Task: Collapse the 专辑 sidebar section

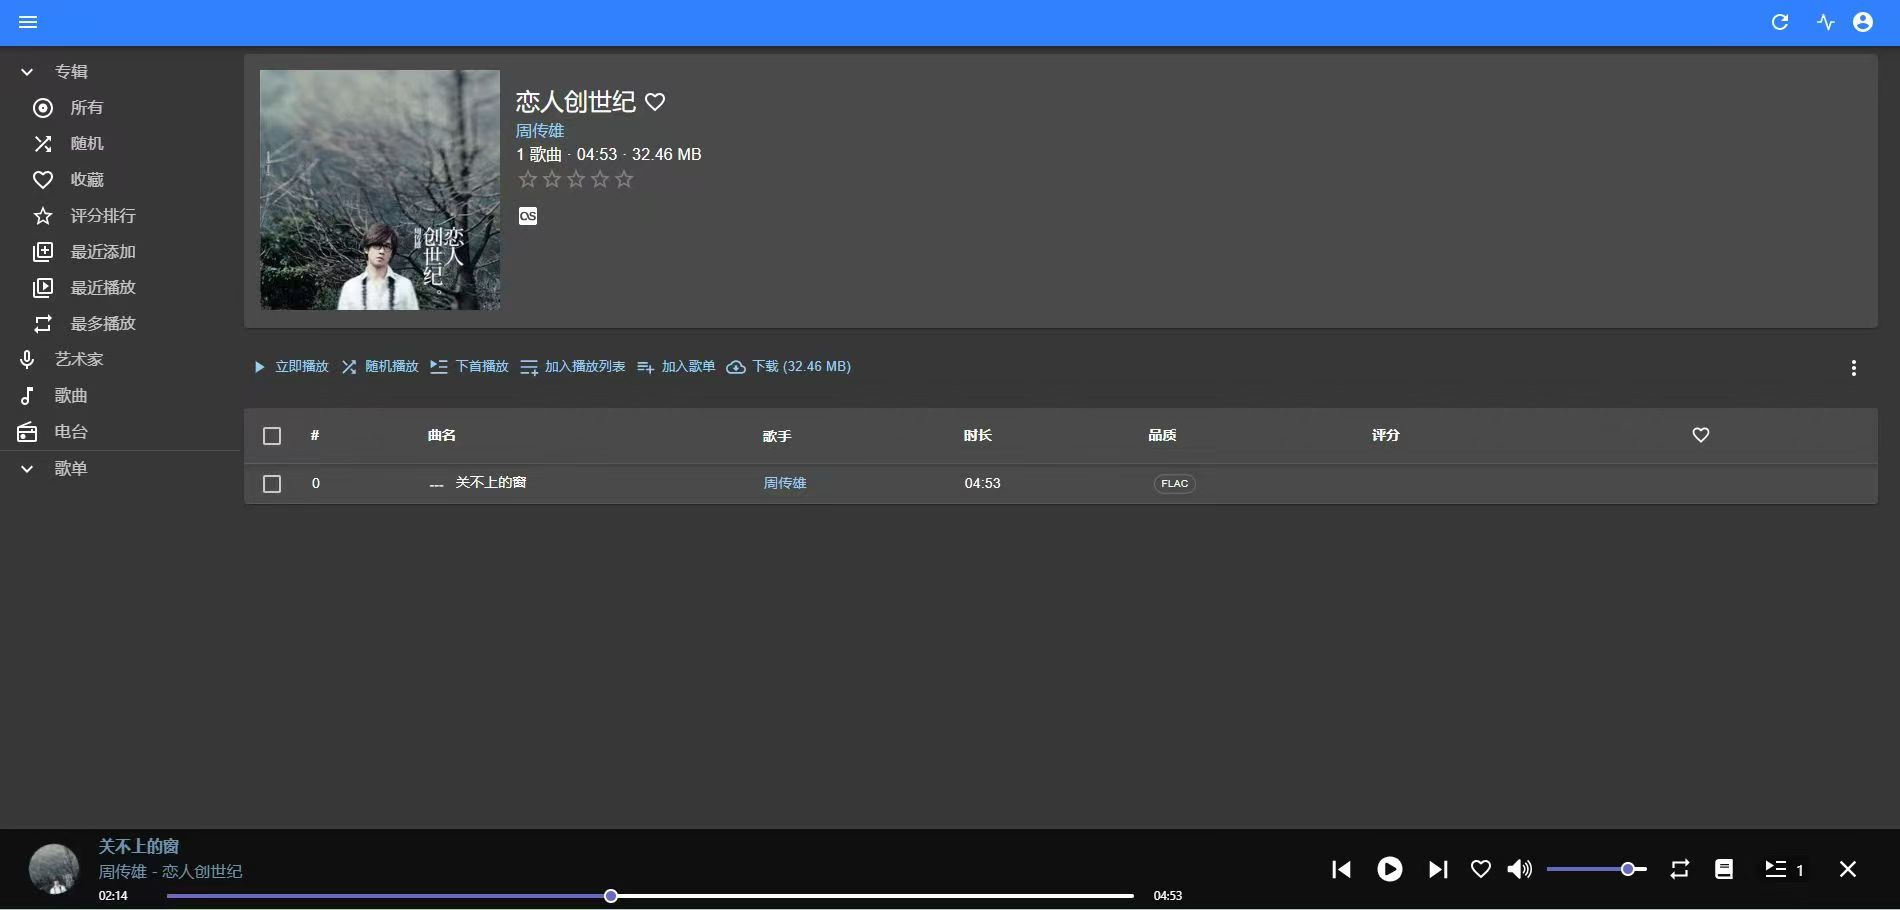Action: tap(27, 71)
